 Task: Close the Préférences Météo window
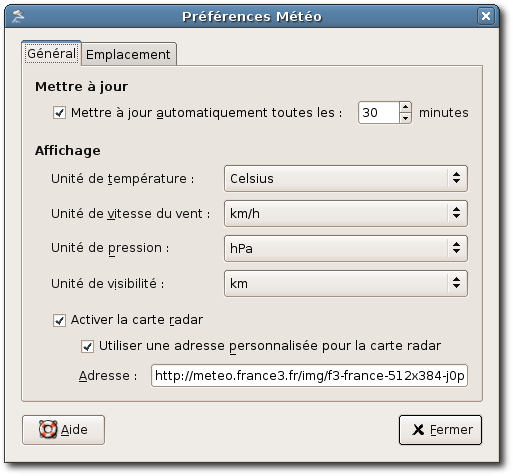(x=486, y=16)
